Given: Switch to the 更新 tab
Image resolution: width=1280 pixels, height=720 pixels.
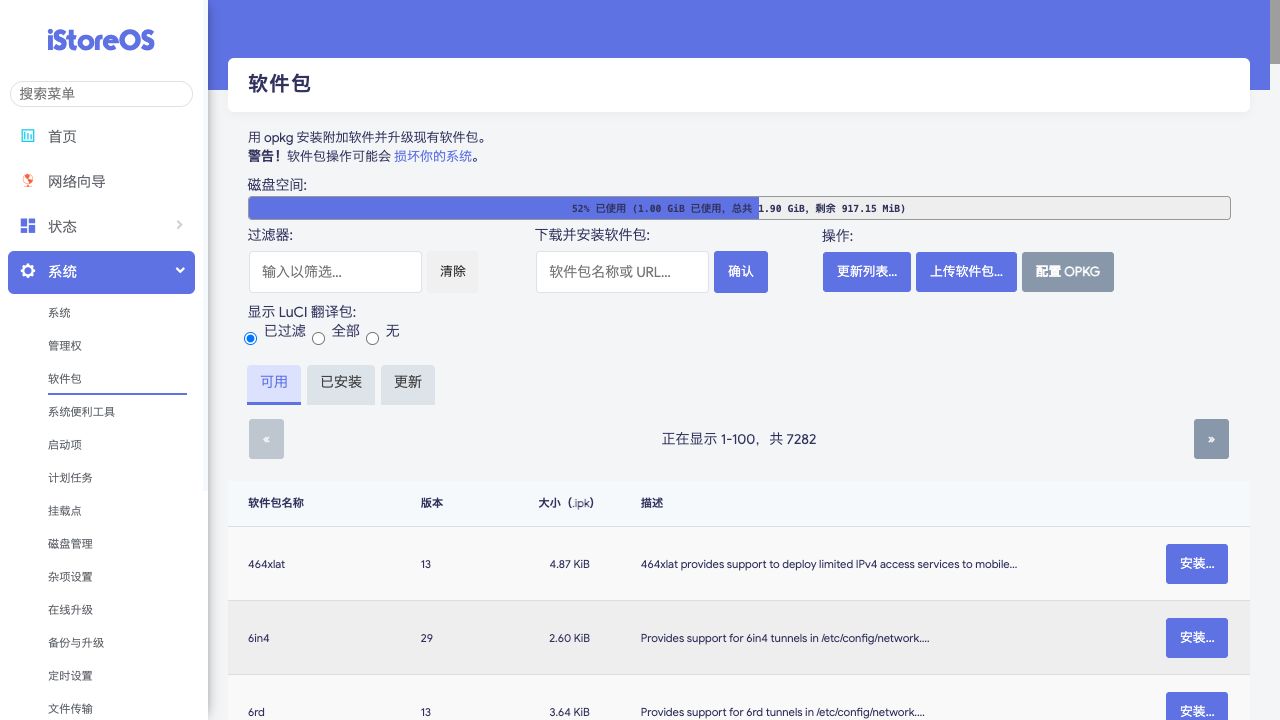Looking at the screenshot, I should 408,383.
